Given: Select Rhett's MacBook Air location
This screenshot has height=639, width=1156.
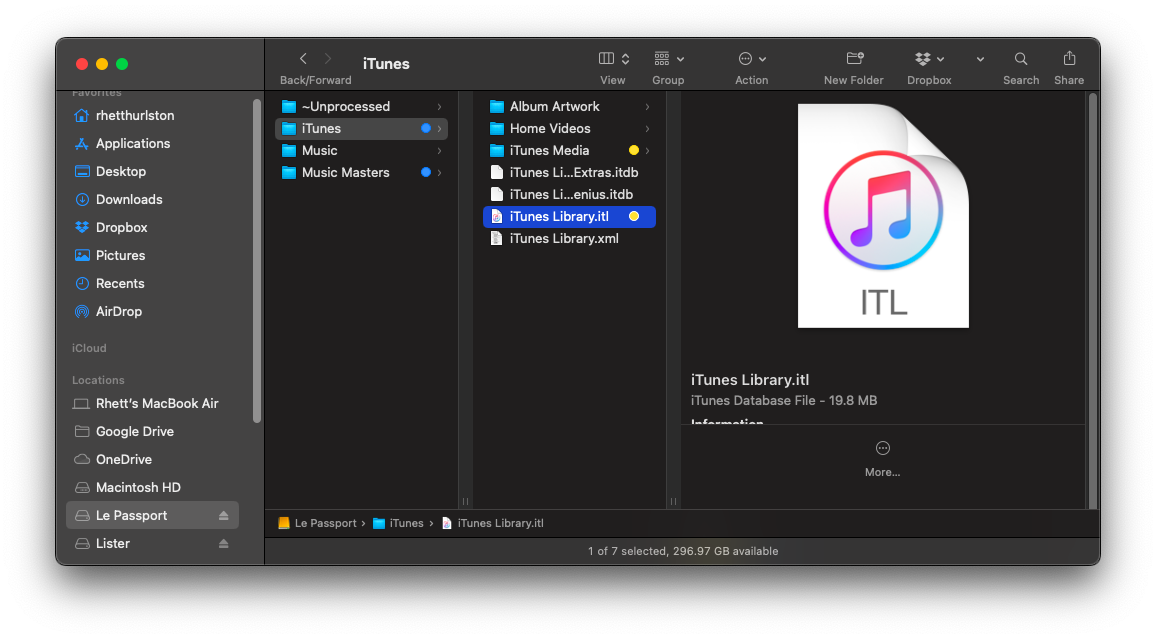Looking at the screenshot, I should [x=157, y=404].
